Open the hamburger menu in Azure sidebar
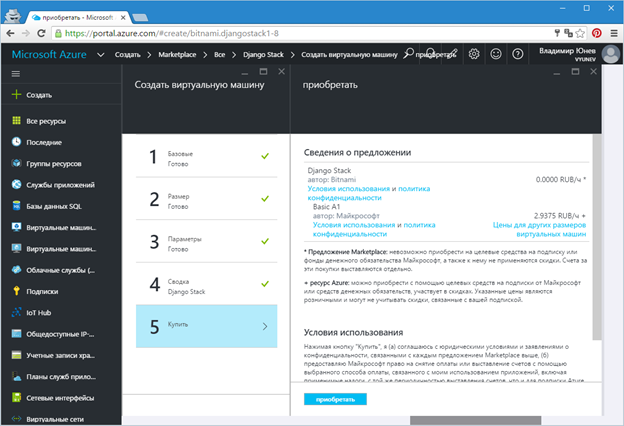 pyautogui.click(x=16, y=74)
